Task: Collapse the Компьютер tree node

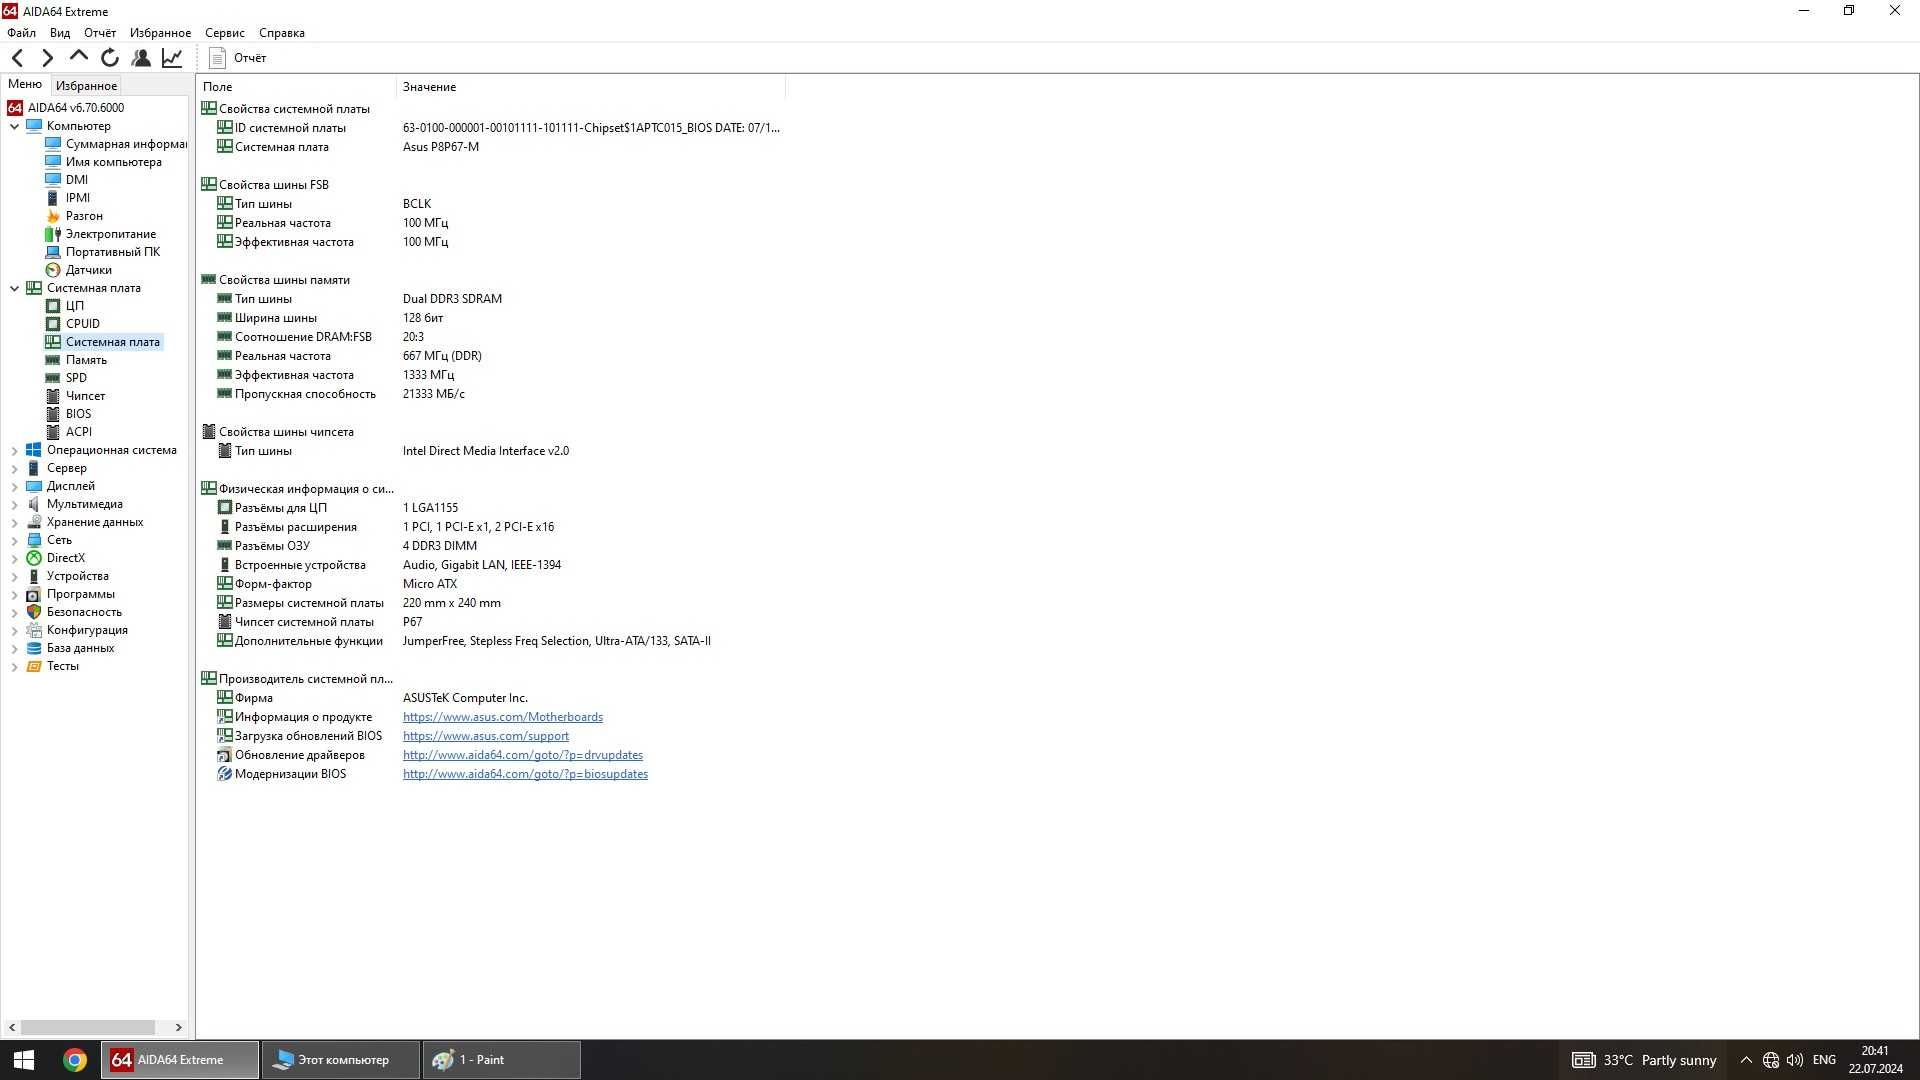Action: click(14, 126)
